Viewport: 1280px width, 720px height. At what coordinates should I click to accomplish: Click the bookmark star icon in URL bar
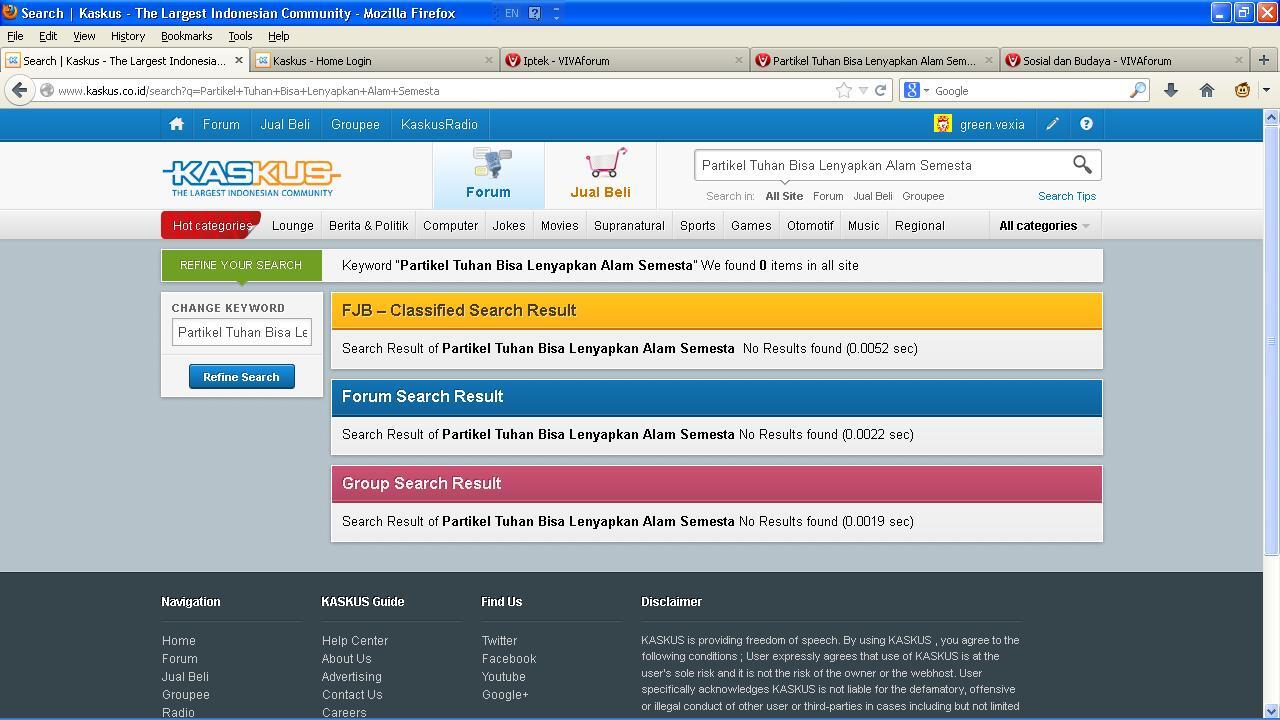click(x=844, y=90)
